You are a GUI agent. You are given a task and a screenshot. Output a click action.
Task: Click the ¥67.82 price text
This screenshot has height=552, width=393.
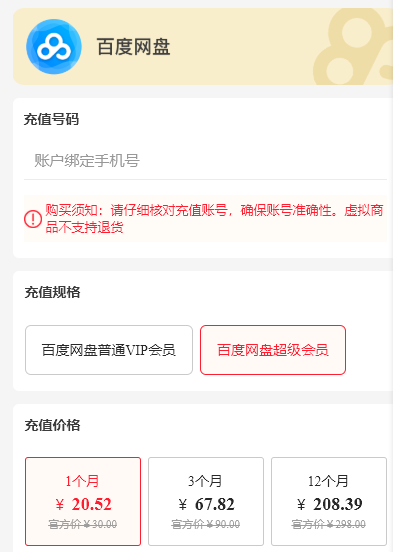[206, 504]
